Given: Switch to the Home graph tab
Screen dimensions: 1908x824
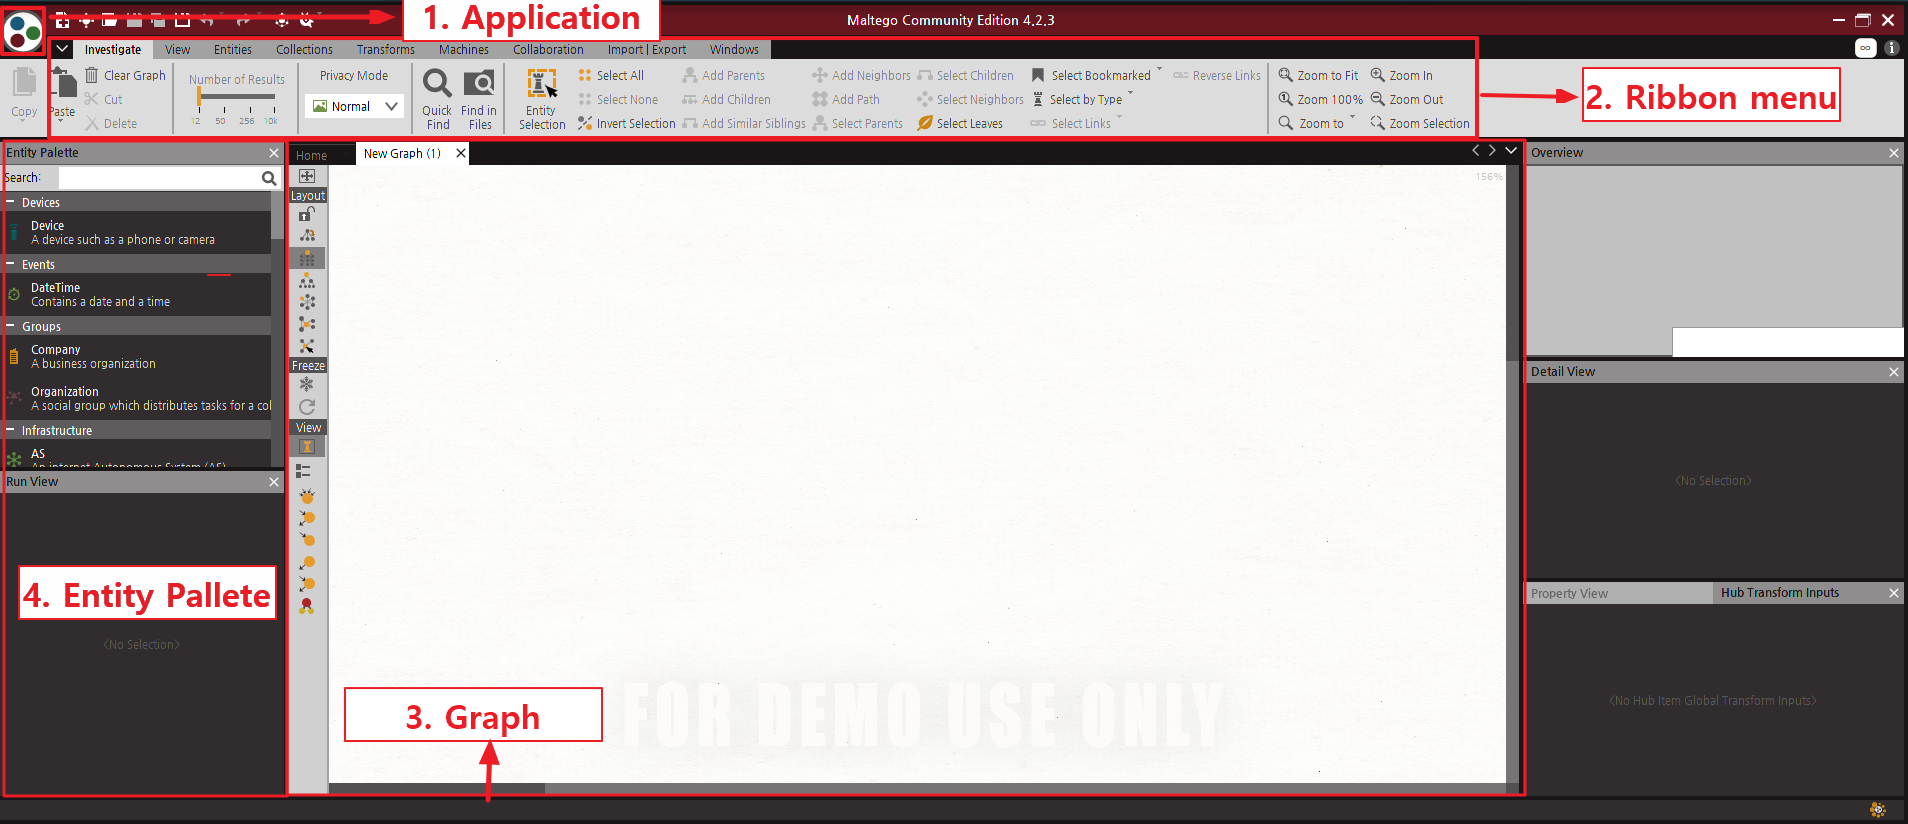Looking at the screenshot, I should 311,155.
